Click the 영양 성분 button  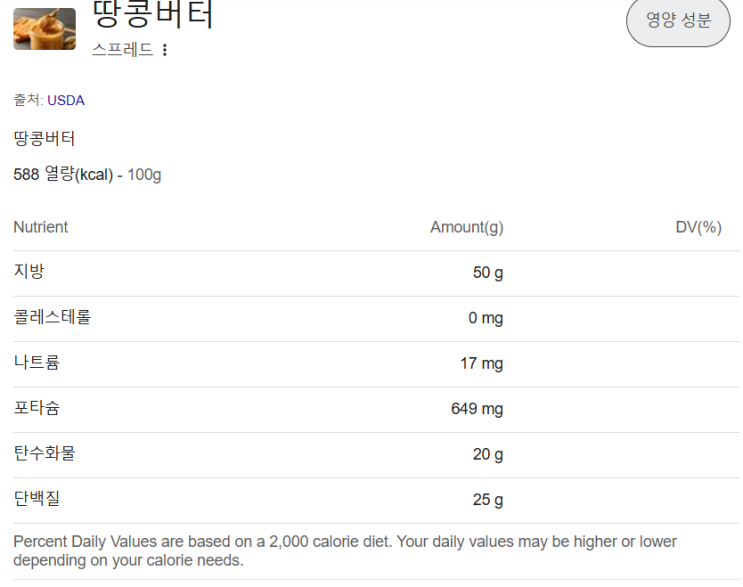(678, 20)
